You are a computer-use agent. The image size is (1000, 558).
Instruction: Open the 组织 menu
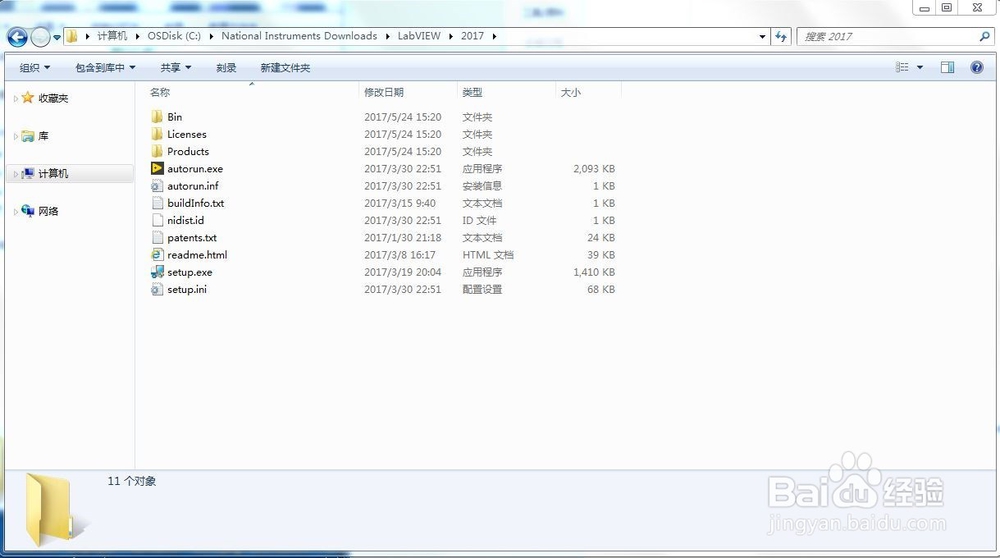(x=34, y=68)
